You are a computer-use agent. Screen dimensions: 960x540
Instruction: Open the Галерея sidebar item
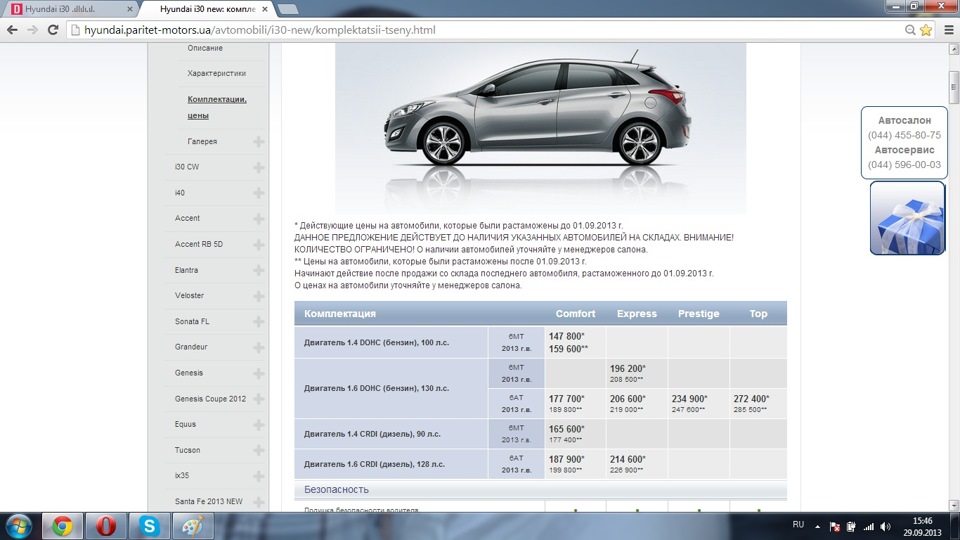tap(202, 141)
